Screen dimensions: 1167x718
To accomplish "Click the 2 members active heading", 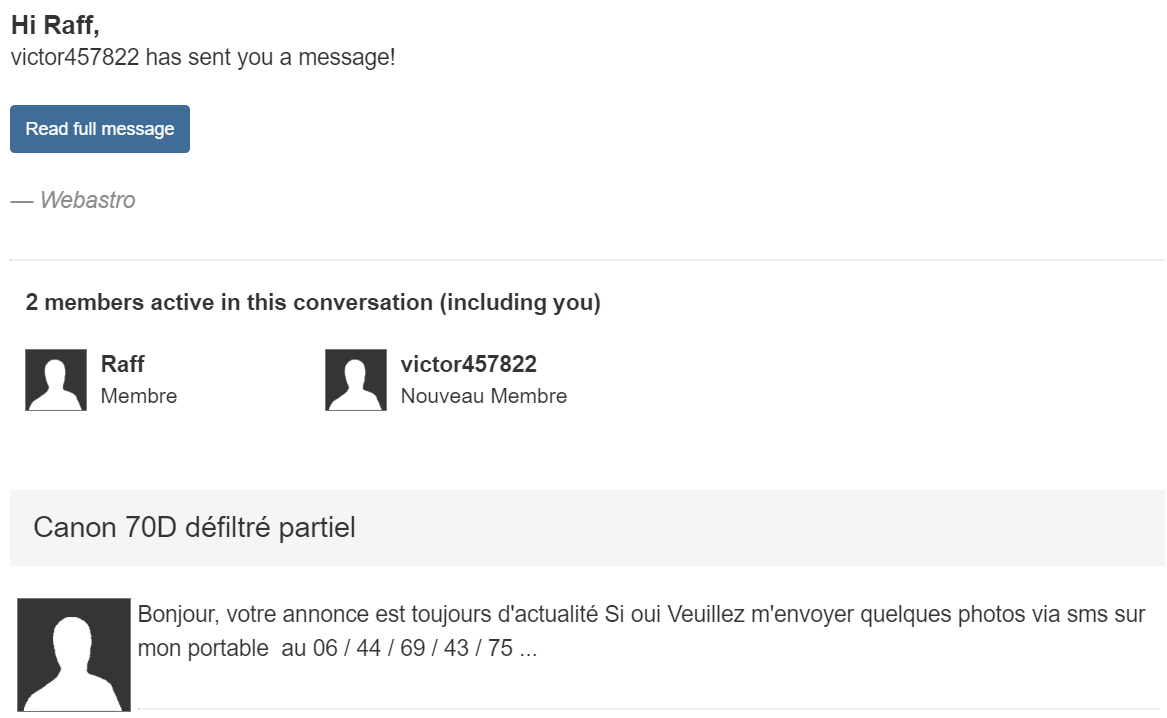I will coord(228,302).
